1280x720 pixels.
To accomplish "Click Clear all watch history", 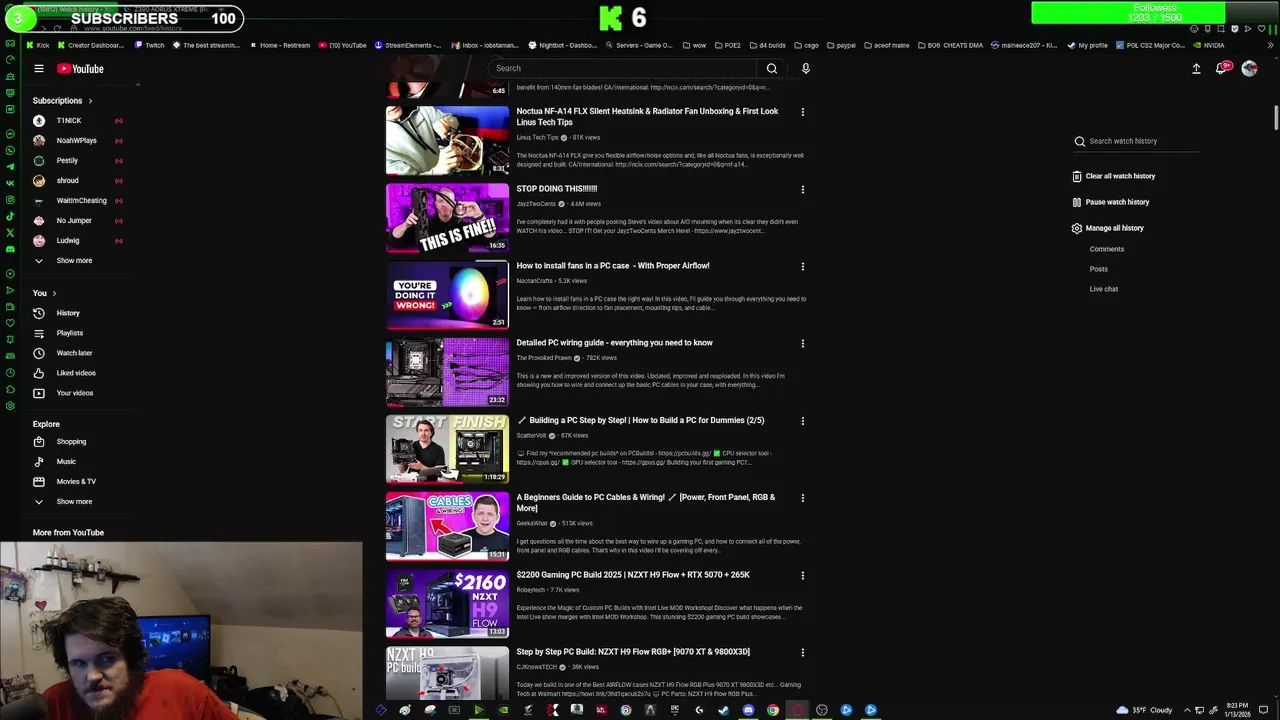I will [x=1120, y=176].
